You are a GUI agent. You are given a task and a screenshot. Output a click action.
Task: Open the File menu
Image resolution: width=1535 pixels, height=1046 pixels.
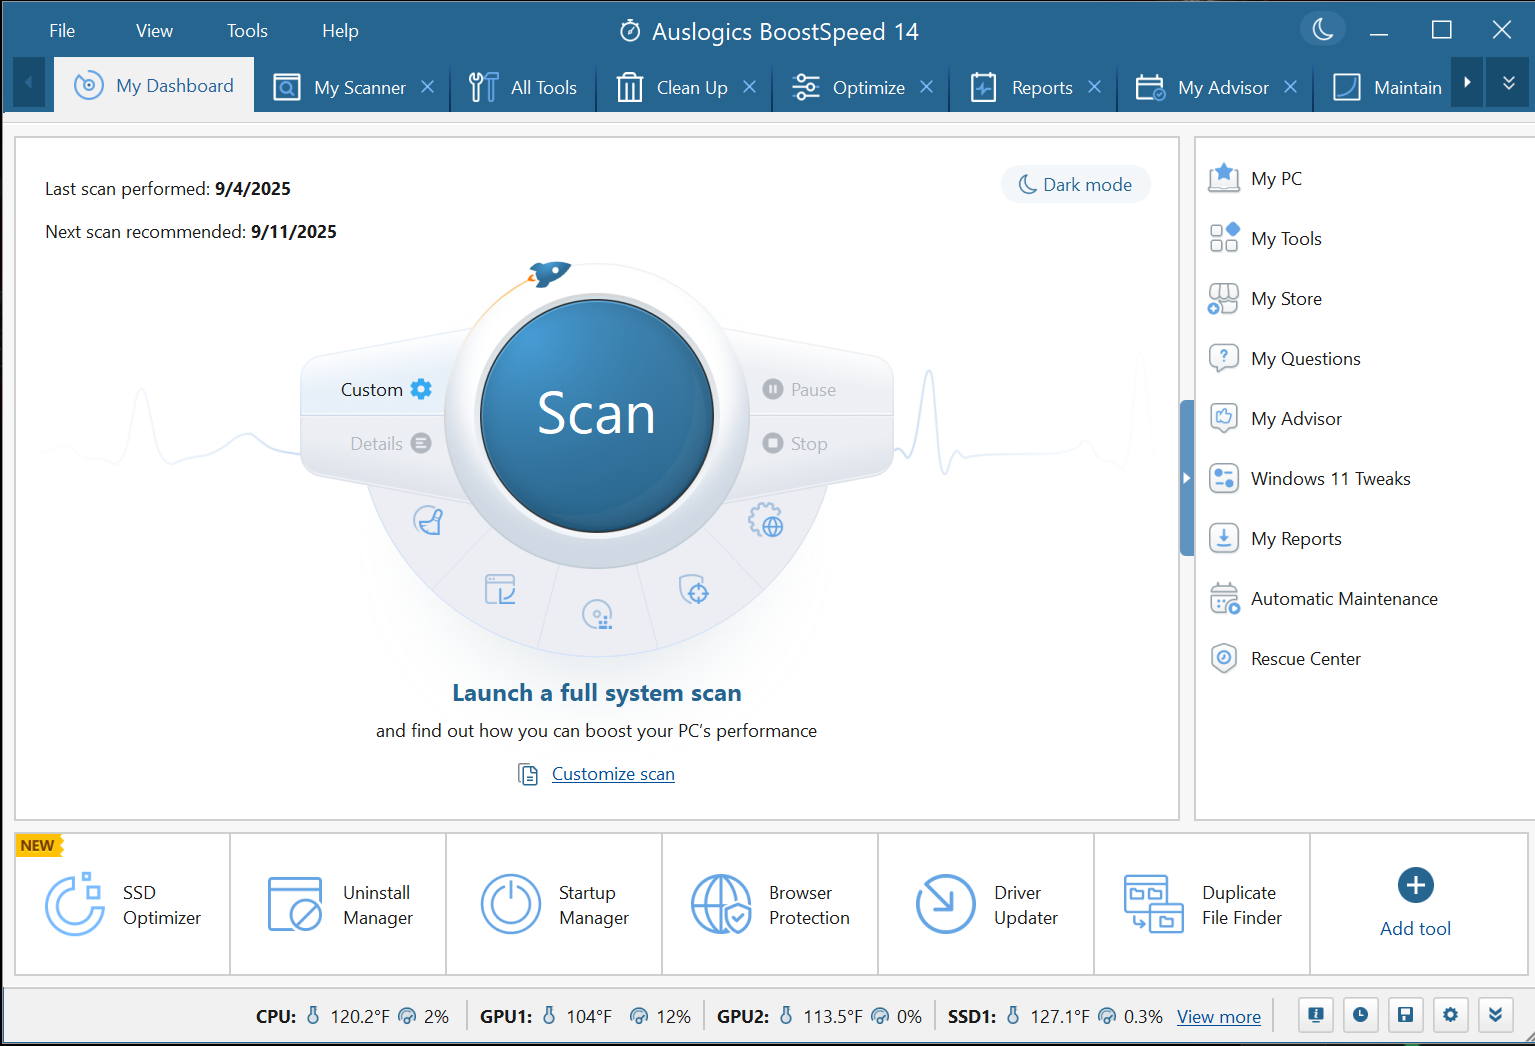click(x=62, y=31)
